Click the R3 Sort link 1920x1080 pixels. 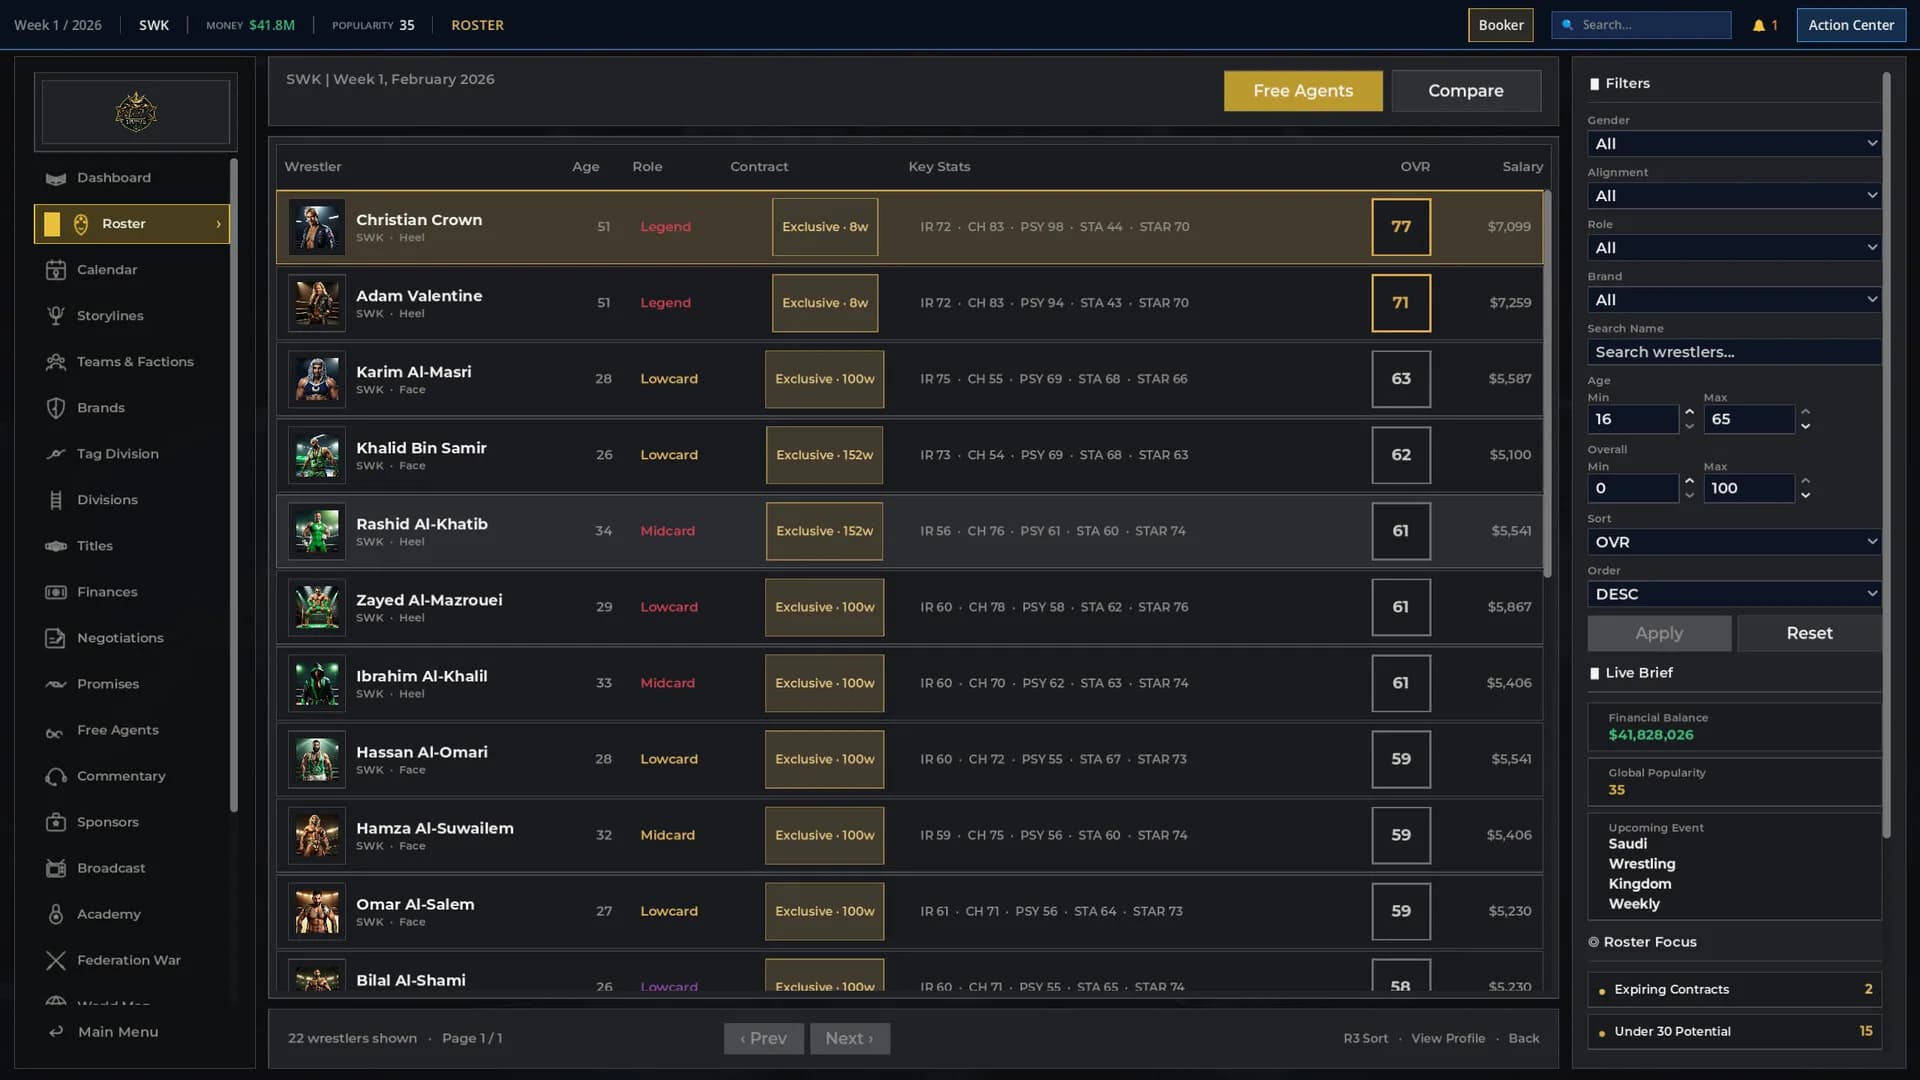[1365, 1038]
